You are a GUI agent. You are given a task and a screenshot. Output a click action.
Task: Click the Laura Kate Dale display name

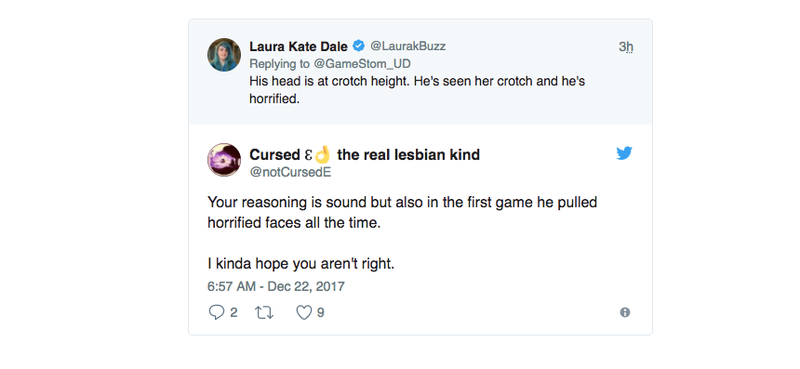[298, 46]
